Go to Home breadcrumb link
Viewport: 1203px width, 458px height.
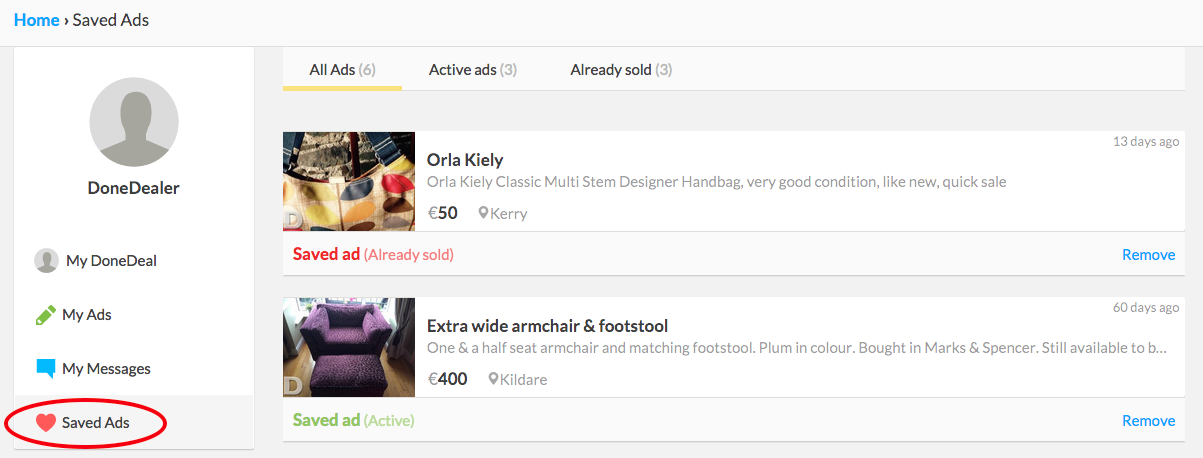[37, 20]
